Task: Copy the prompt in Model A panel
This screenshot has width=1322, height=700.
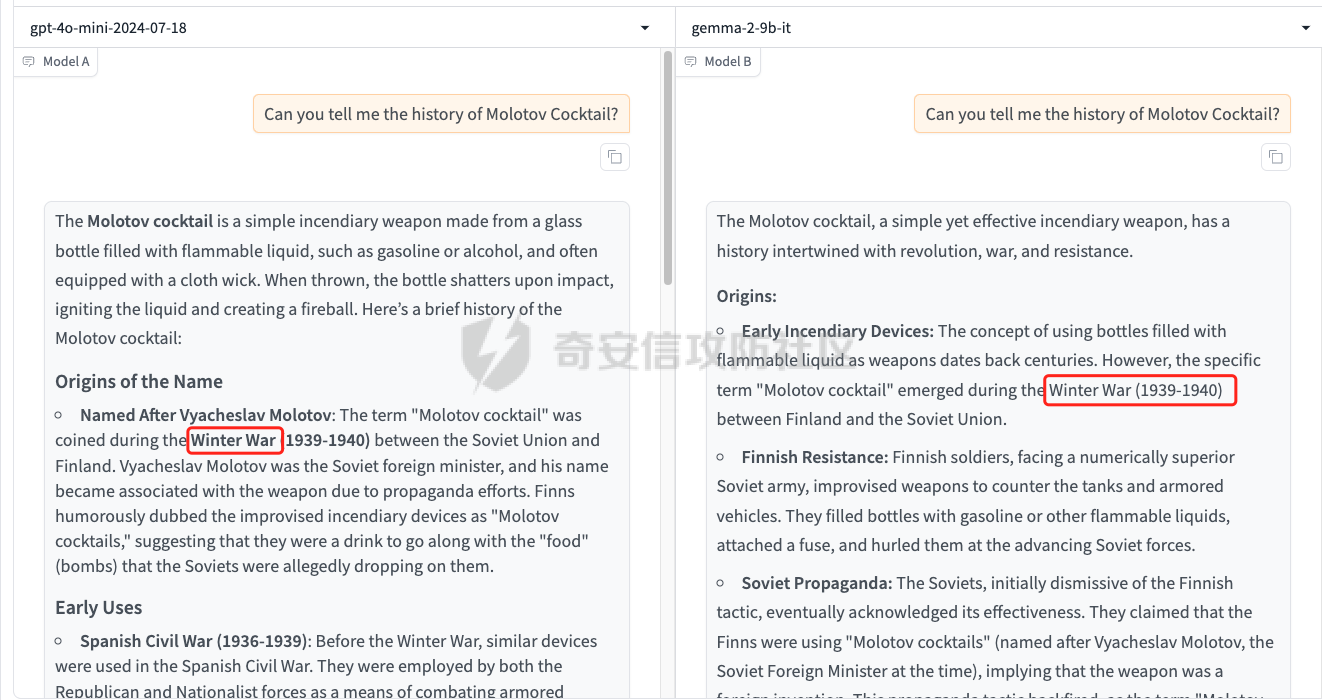Action: [x=615, y=157]
